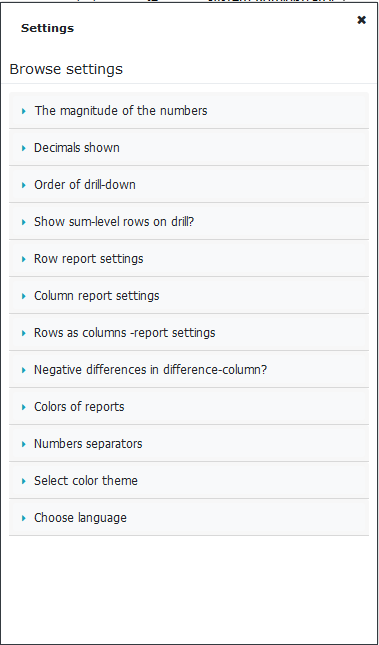
Task: Click the arrow icon beside Decimals shown
Action: [24, 148]
